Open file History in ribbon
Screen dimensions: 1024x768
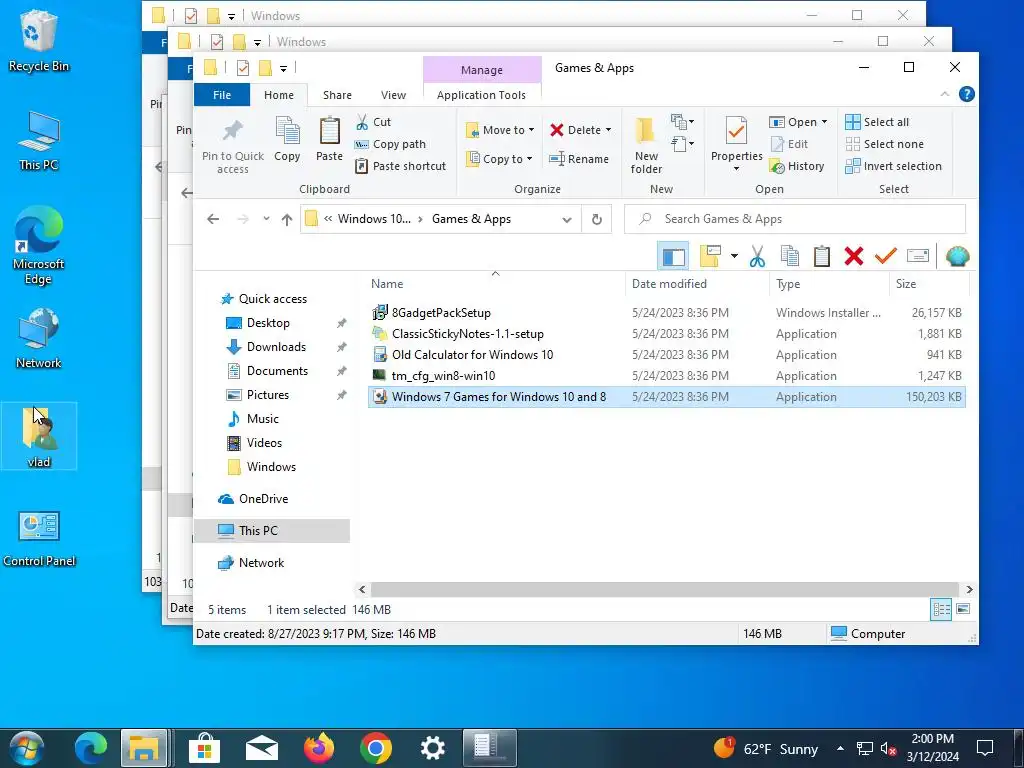(x=797, y=167)
